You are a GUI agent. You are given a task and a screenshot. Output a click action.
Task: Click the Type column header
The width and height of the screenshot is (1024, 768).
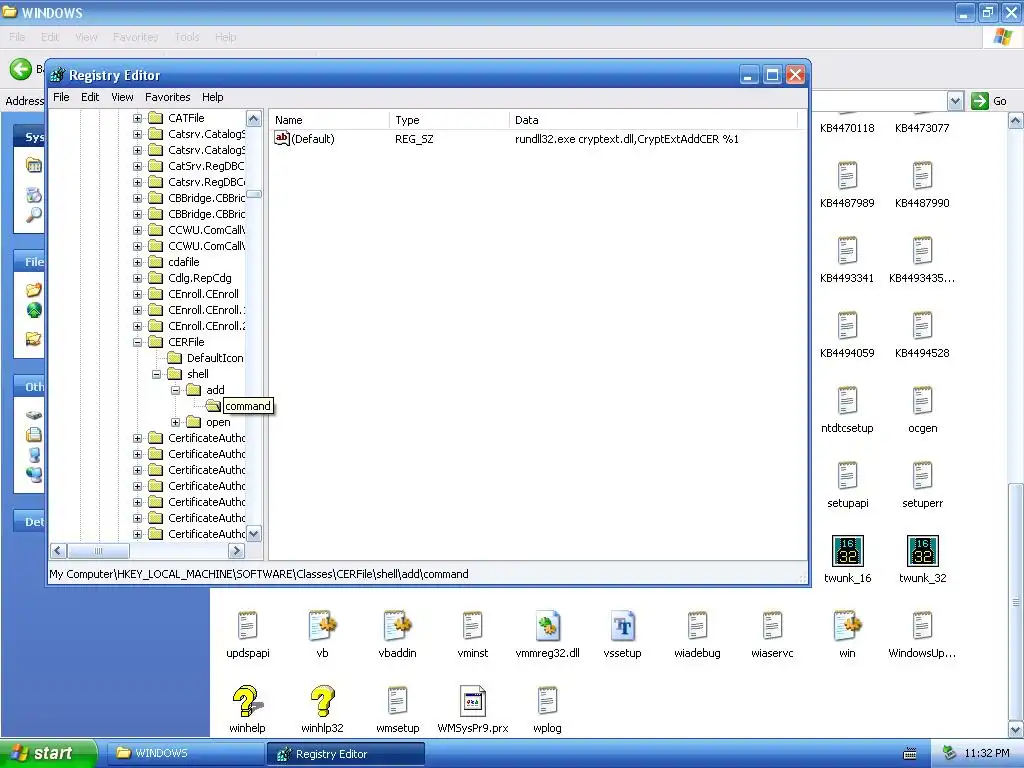pyautogui.click(x=449, y=120)
